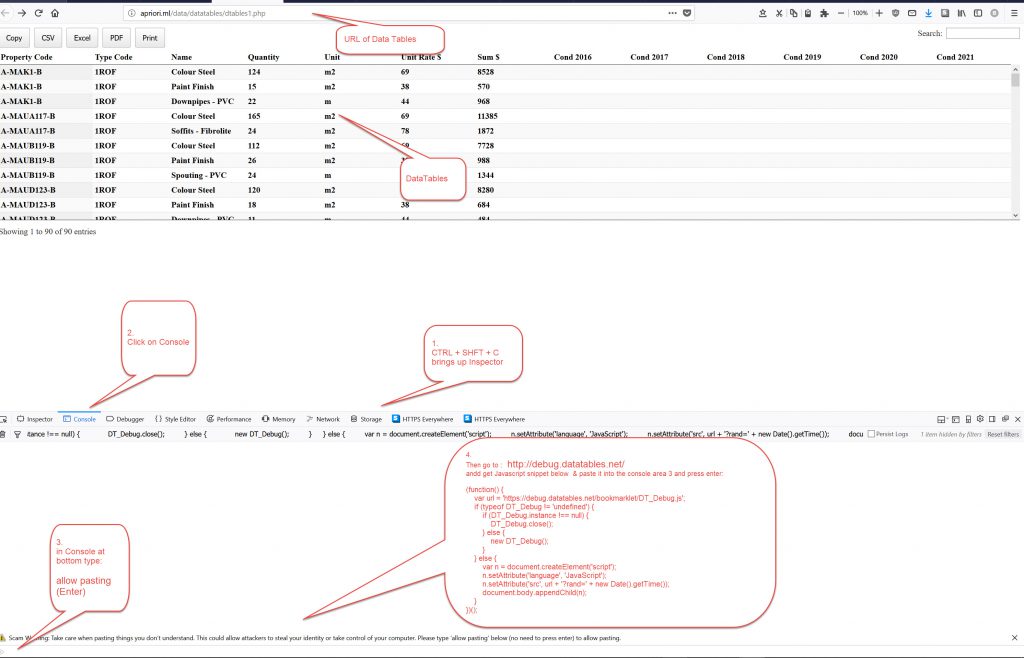Export table using the CSV button
Viewport: 1024px width, 658px height.
tap(48, 38)
